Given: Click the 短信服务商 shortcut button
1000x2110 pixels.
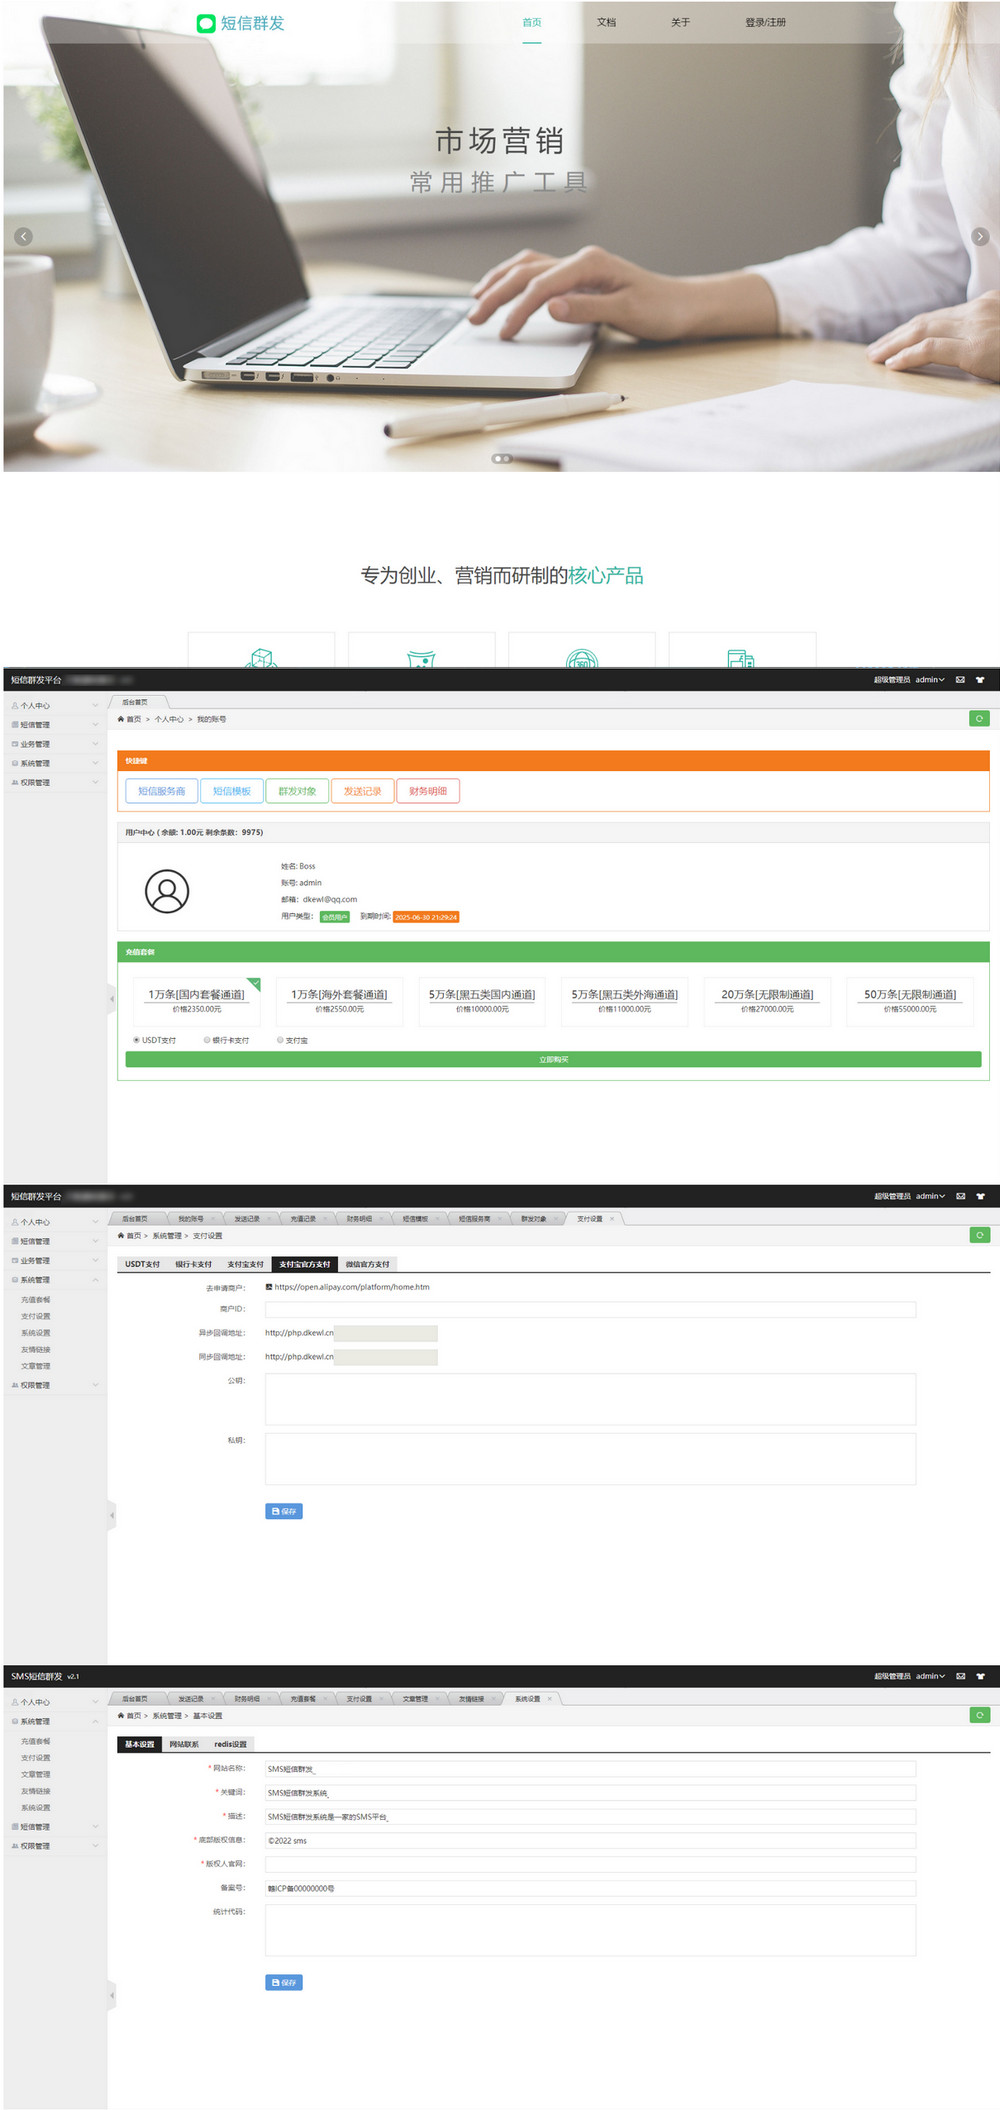Looking at the screenshot, I should [x=161, y=791].
